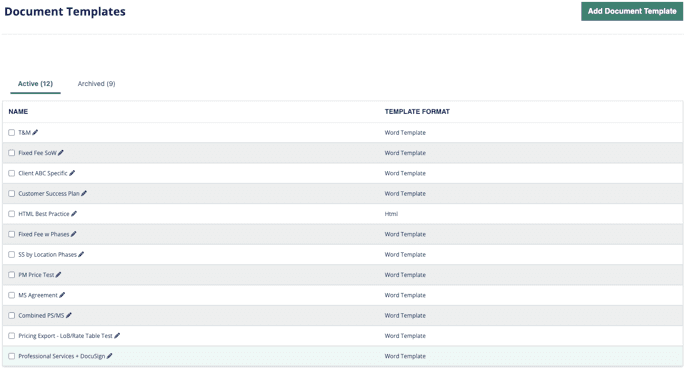
Task: Click the edit pencil for HTML Best Practice
Action: click(74, 214)
